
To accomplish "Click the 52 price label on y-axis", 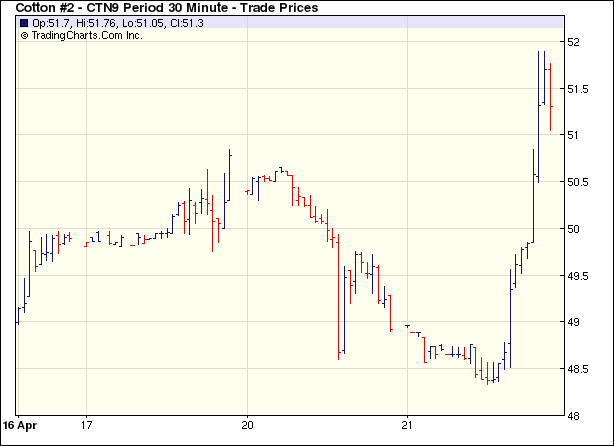I will [574, 42].
